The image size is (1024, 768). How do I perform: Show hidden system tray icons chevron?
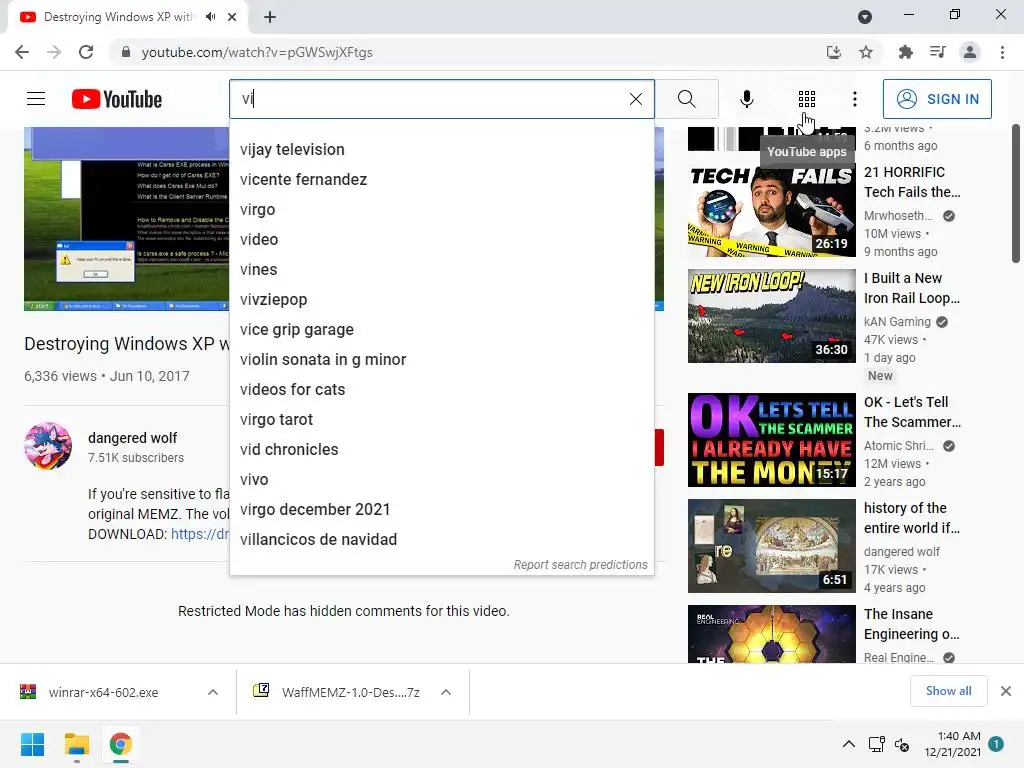[x=848, y=744]
